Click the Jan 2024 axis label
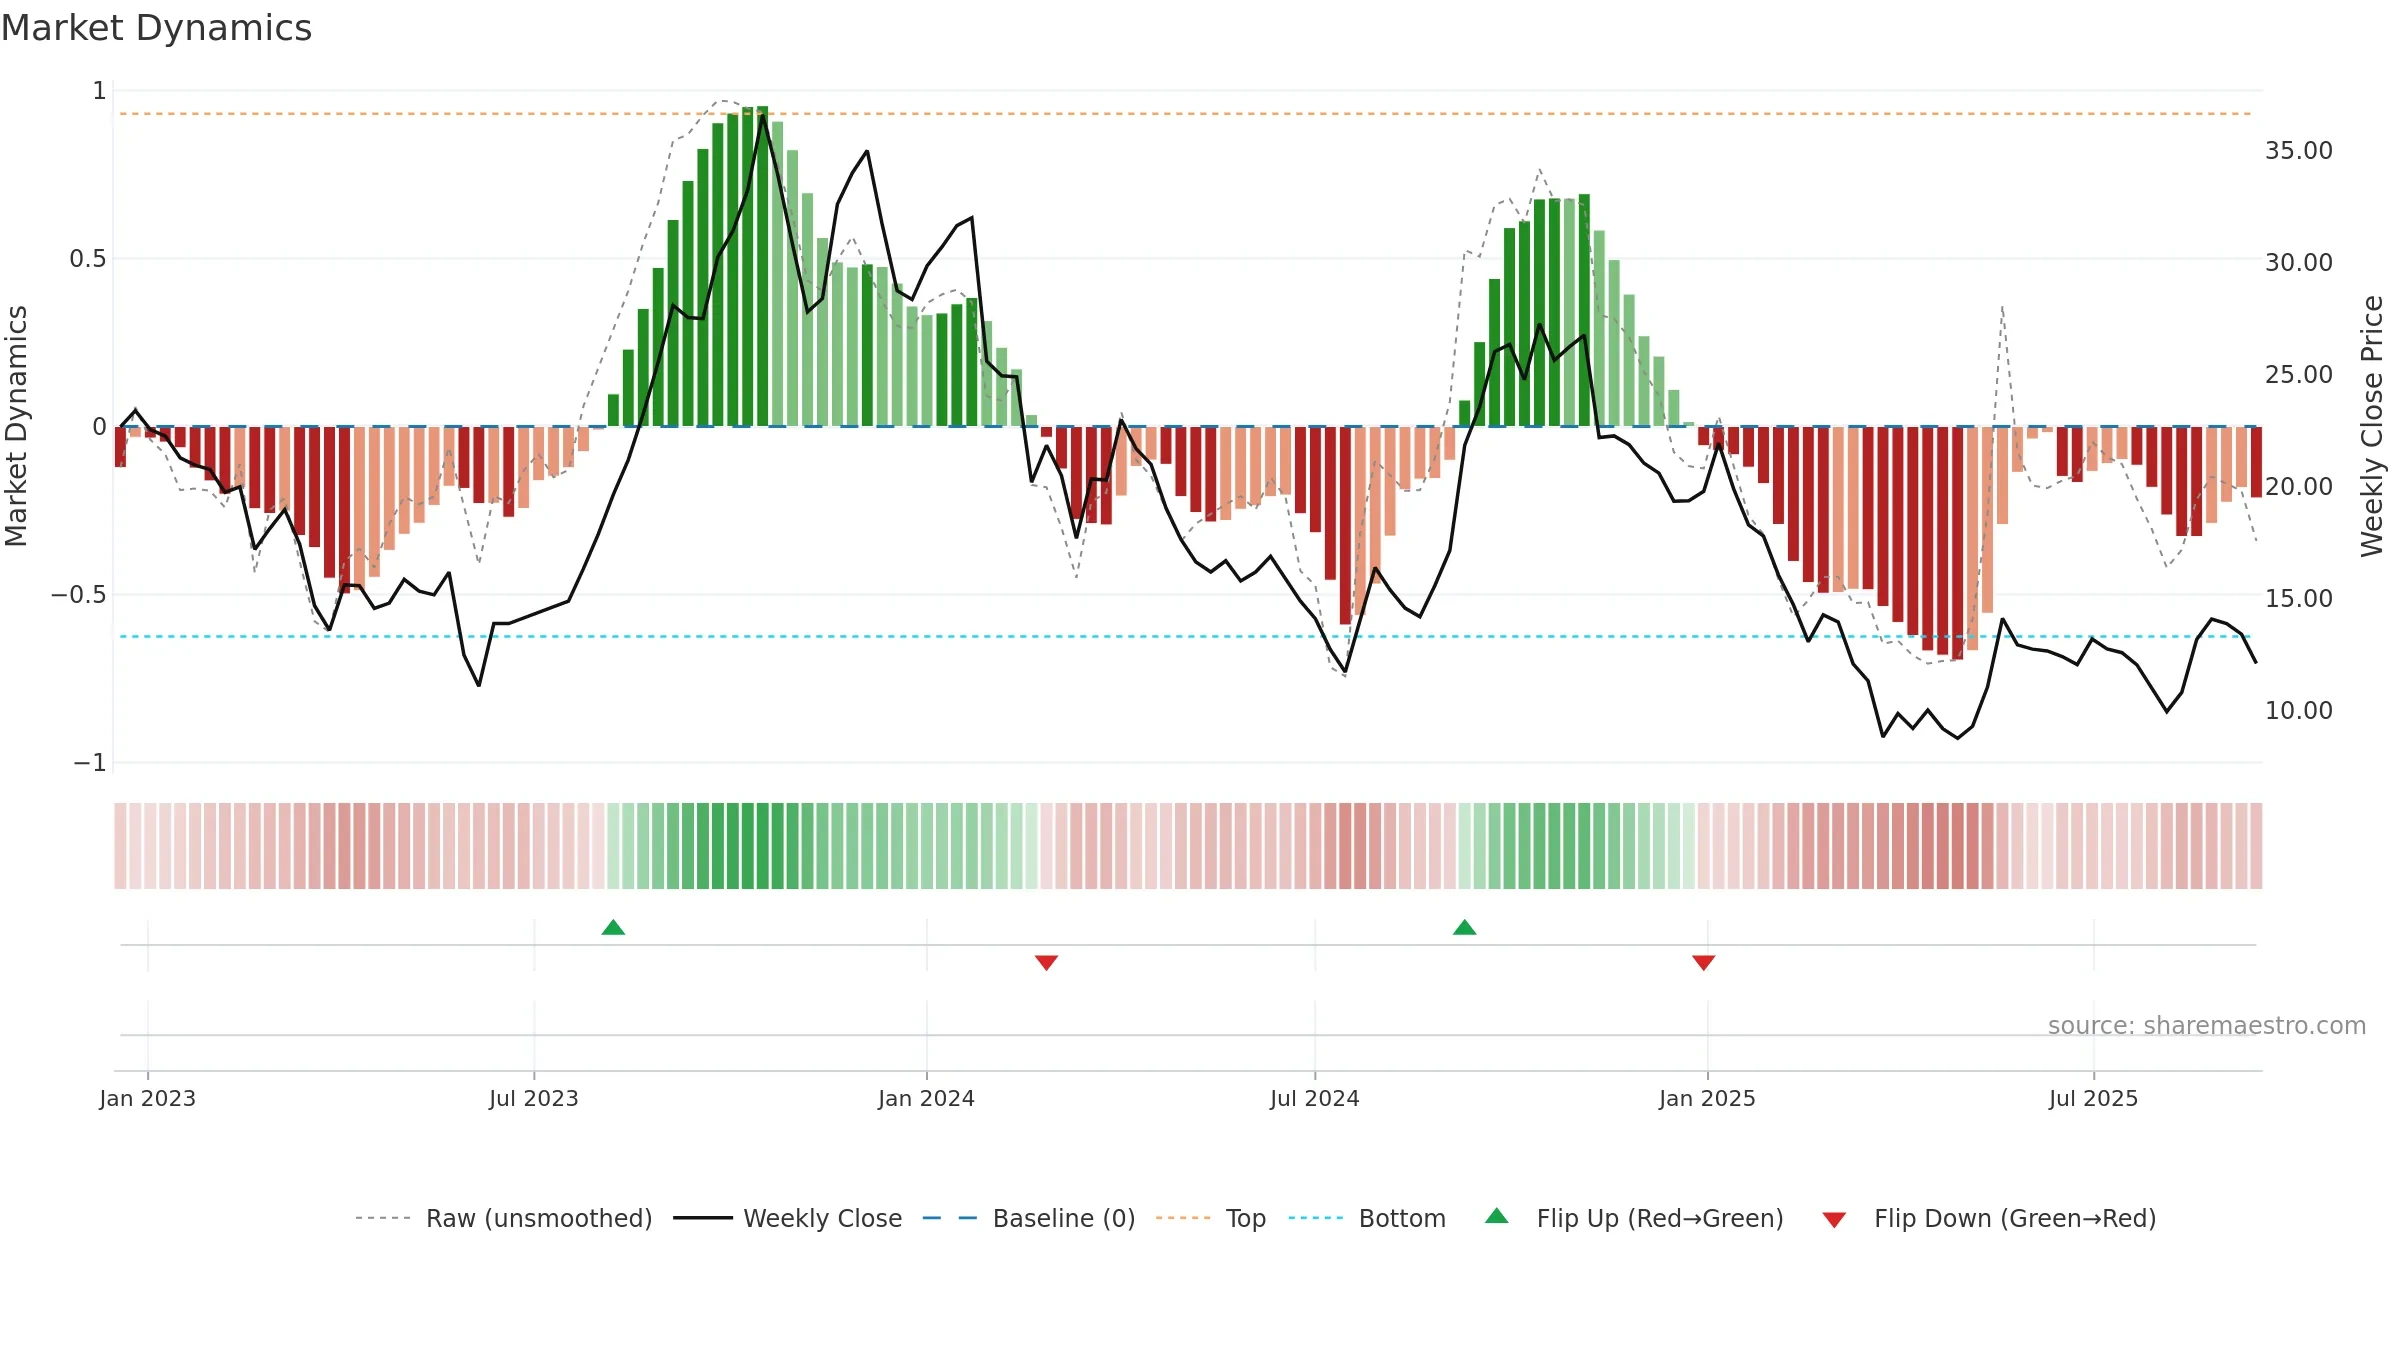This screenshot has width=2400, height=1350. point(926,1098)
